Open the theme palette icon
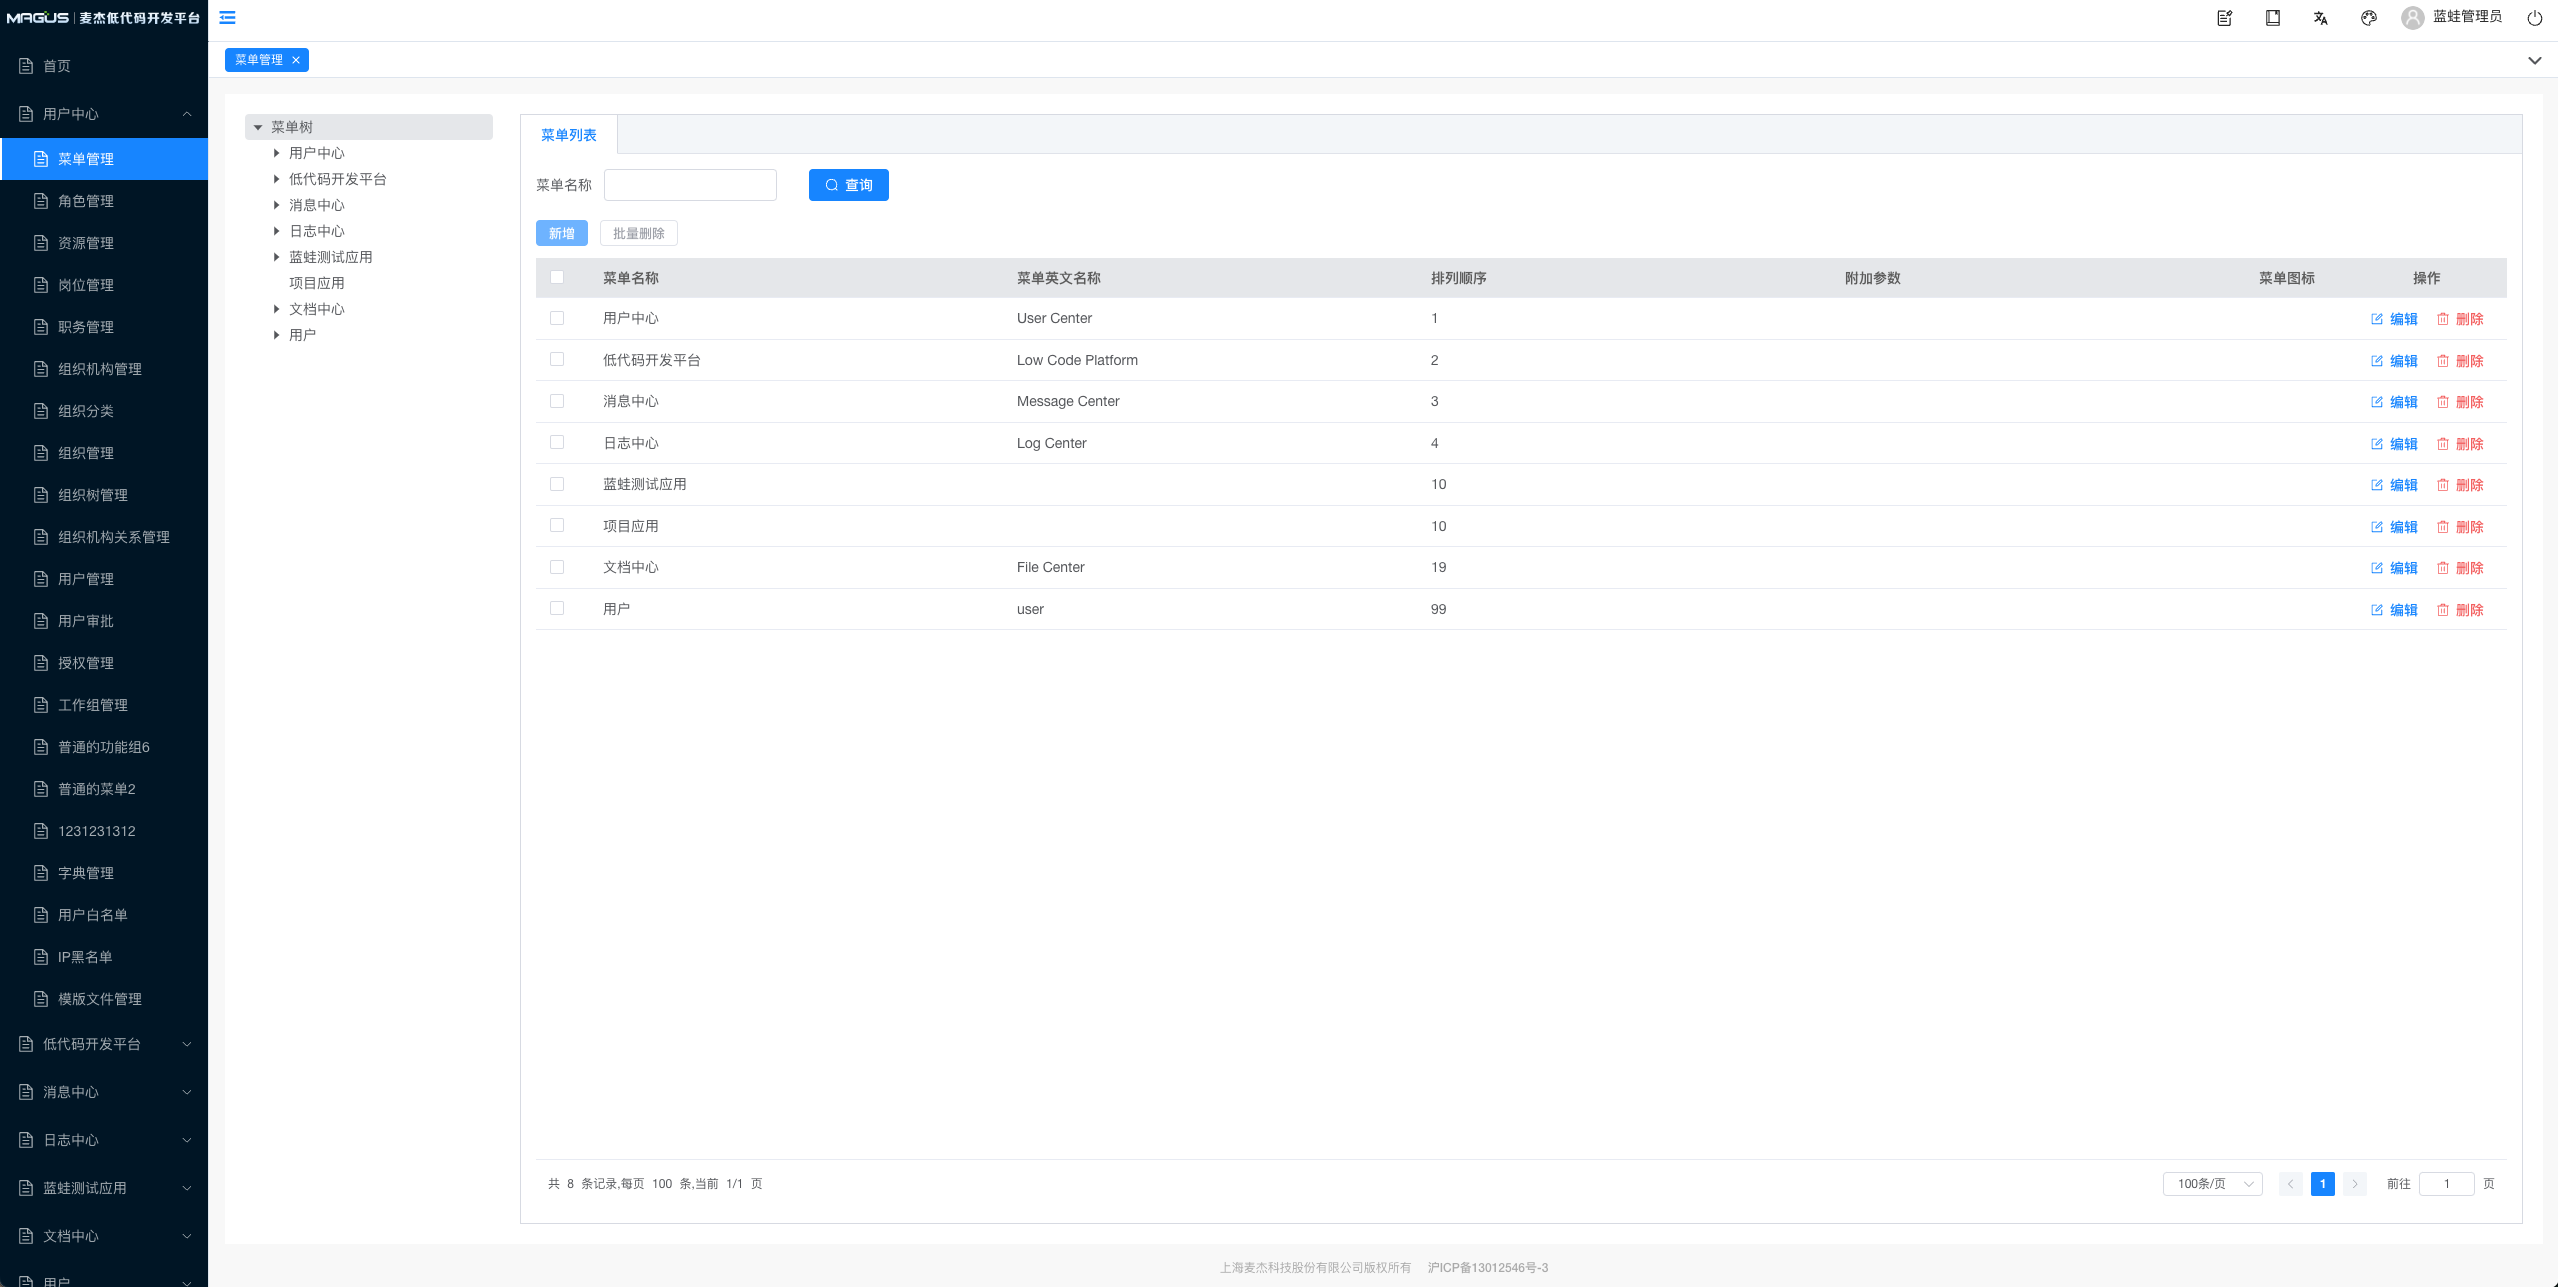The width and height of the screenshot is (2558, 1287). (2369, 18)
